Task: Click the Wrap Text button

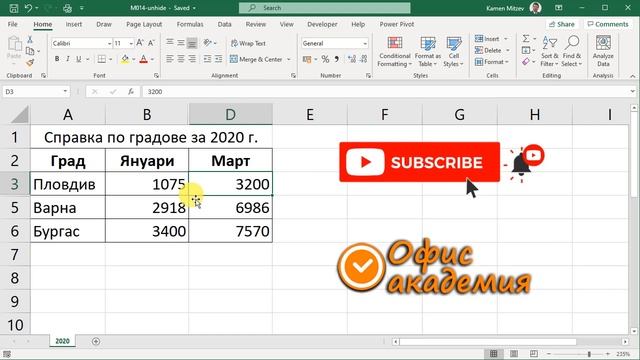Action: tap(248, 43)
